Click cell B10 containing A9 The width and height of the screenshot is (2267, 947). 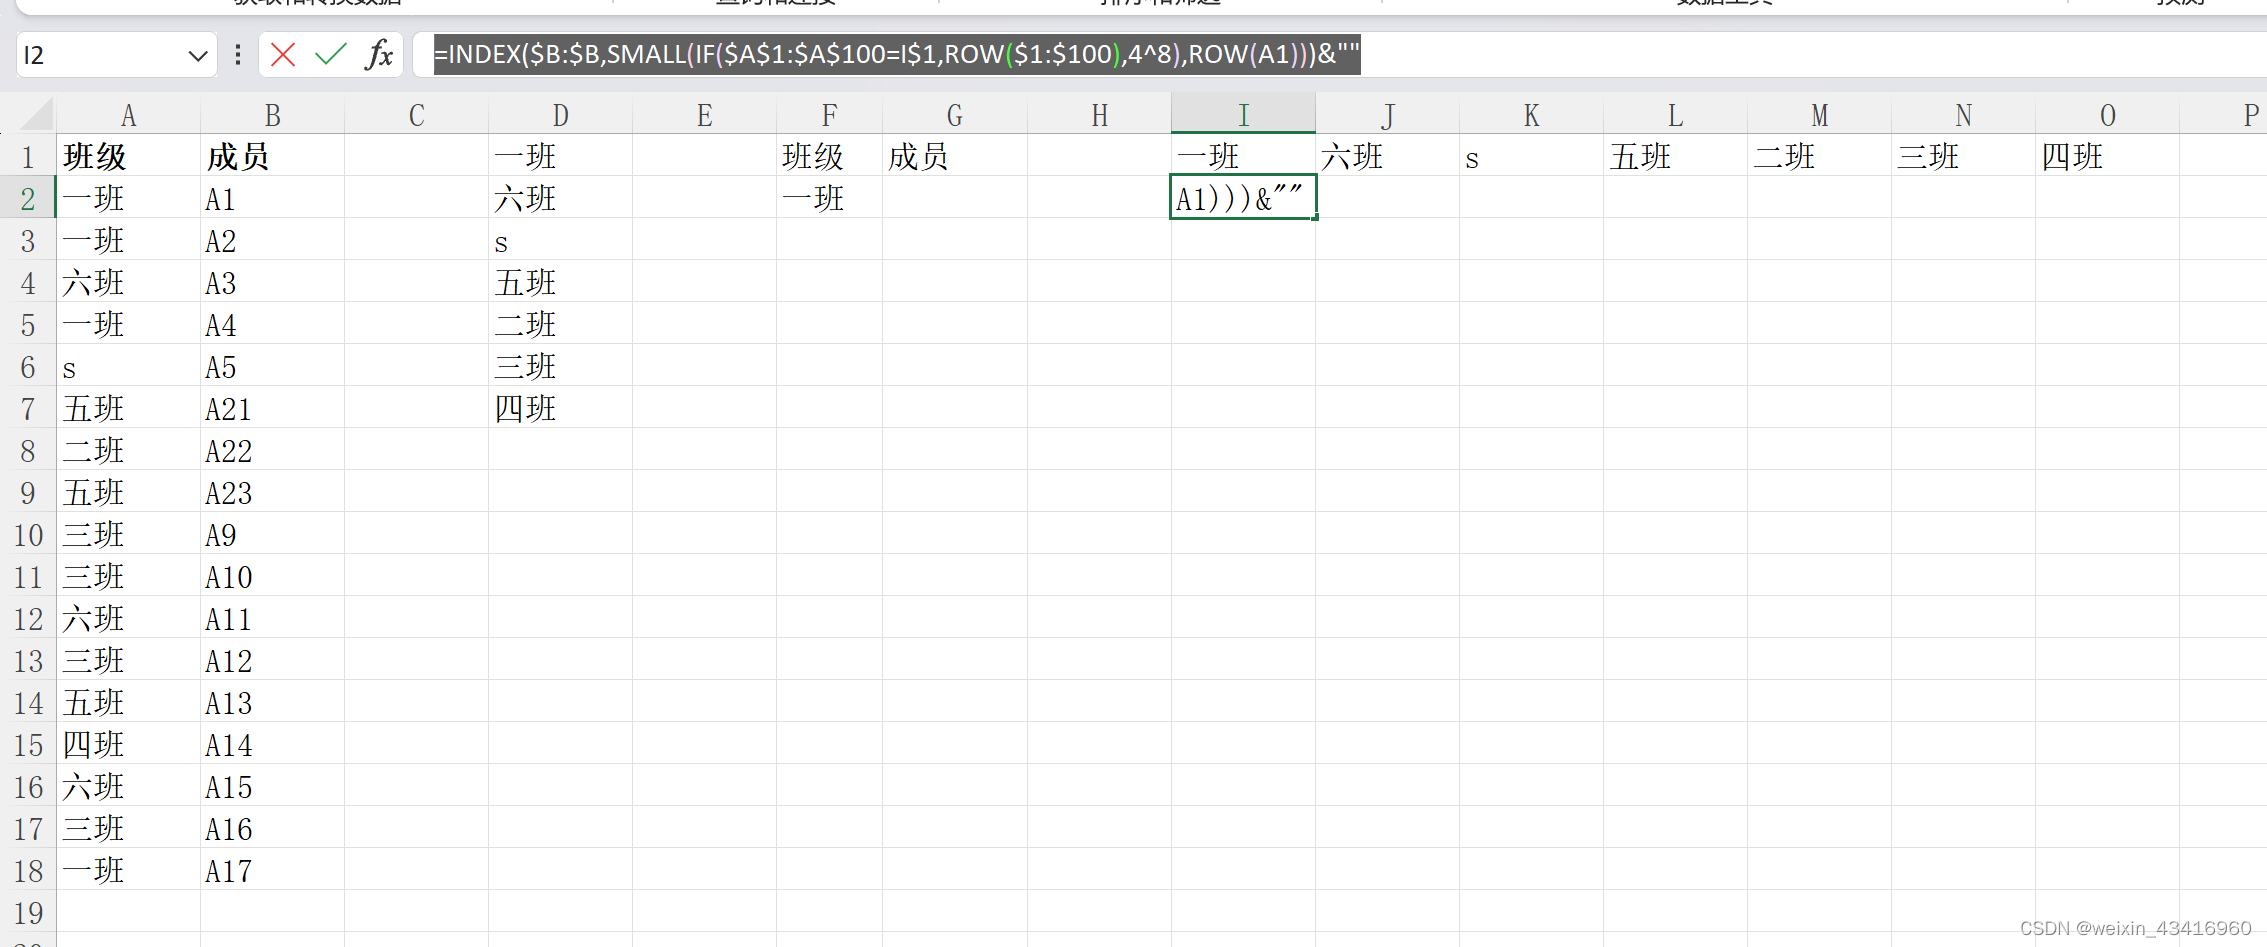(272, 534)
